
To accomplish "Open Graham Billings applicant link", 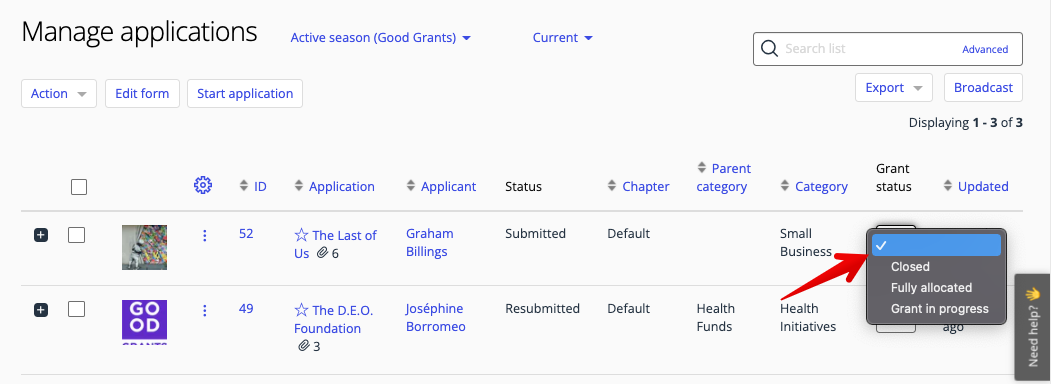I will [429, 243].
